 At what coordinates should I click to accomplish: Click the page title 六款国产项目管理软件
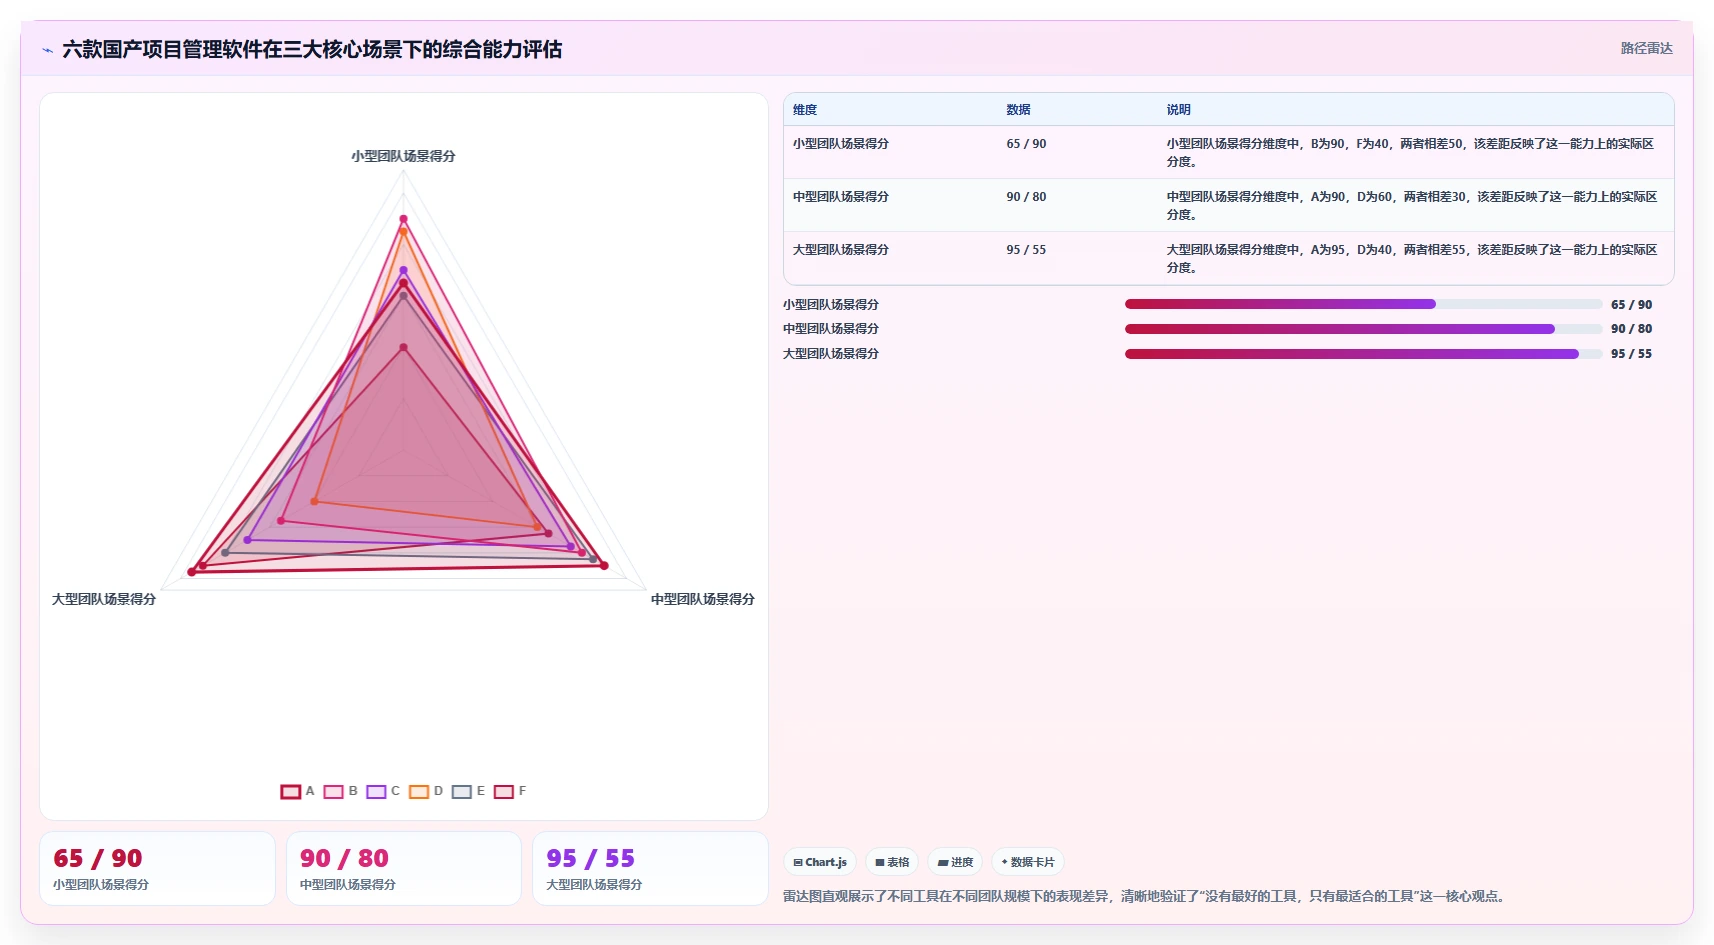(312, 49)
